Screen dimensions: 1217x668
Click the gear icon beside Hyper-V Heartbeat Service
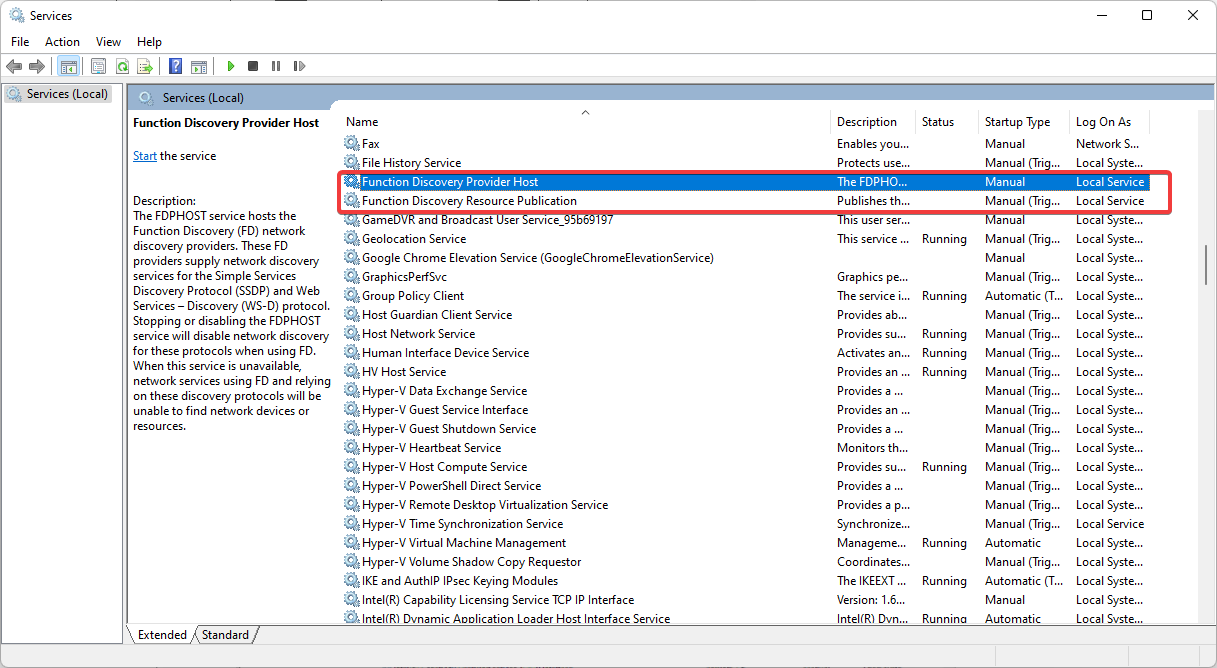(351, 448)
